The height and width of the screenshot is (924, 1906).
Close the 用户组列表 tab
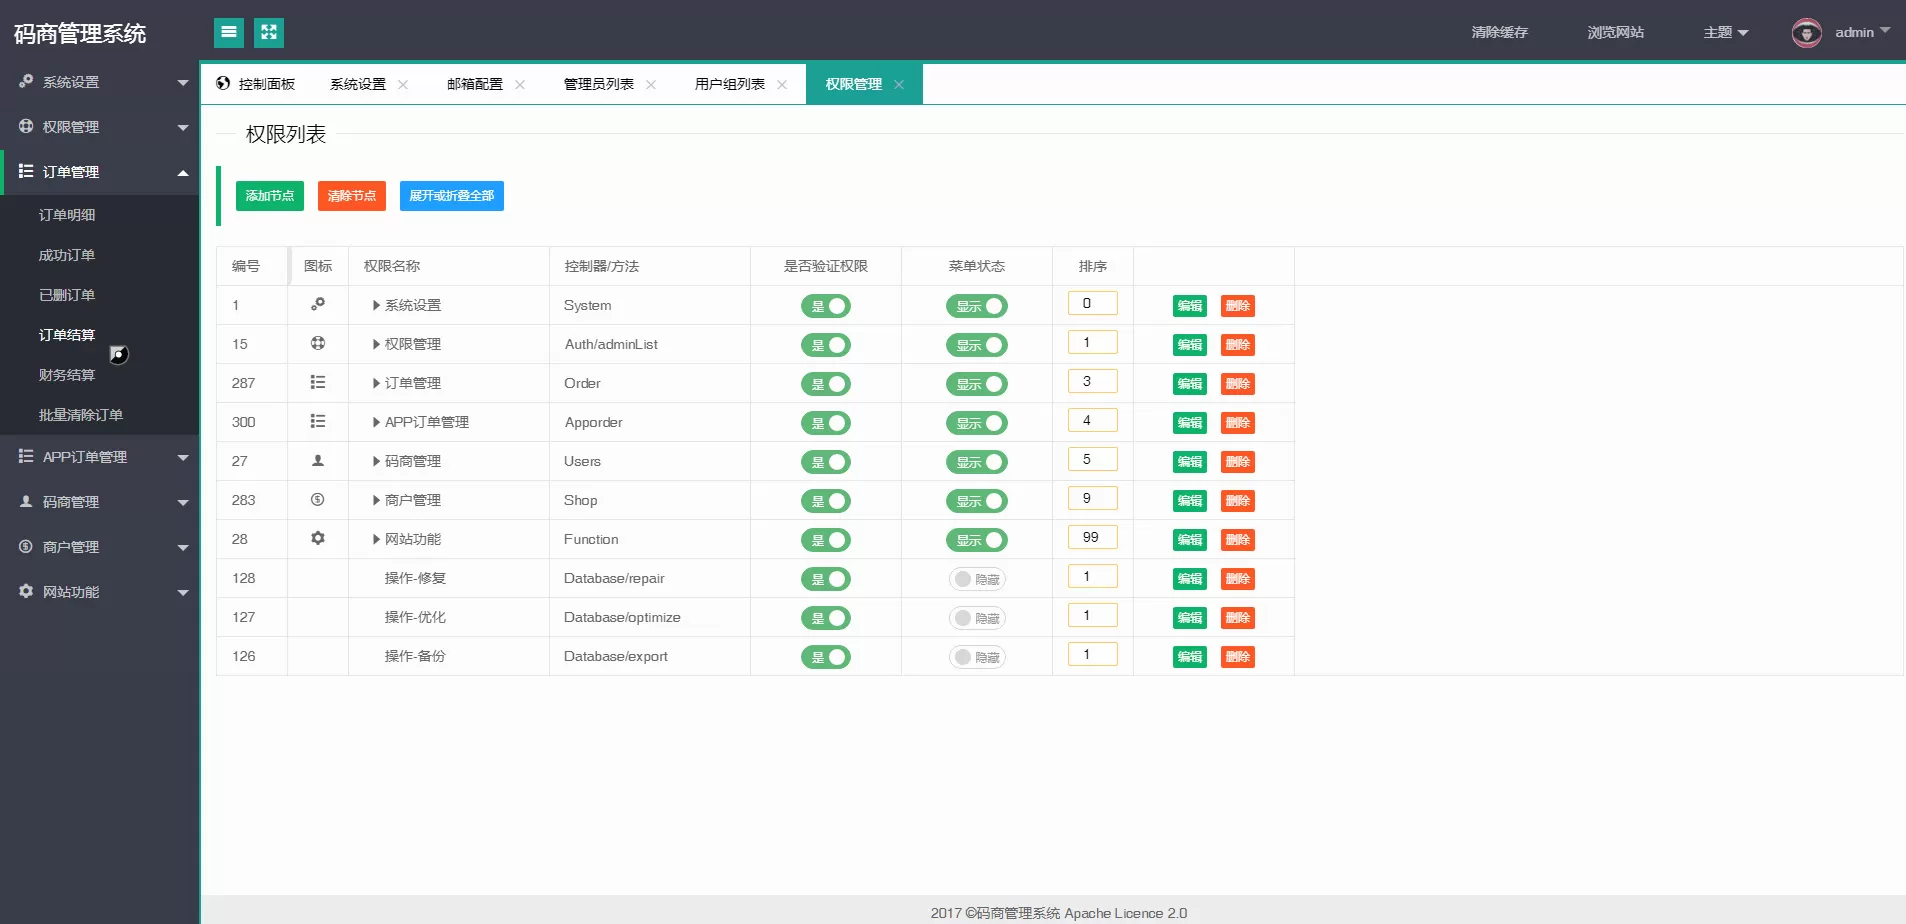pos(782,85)
